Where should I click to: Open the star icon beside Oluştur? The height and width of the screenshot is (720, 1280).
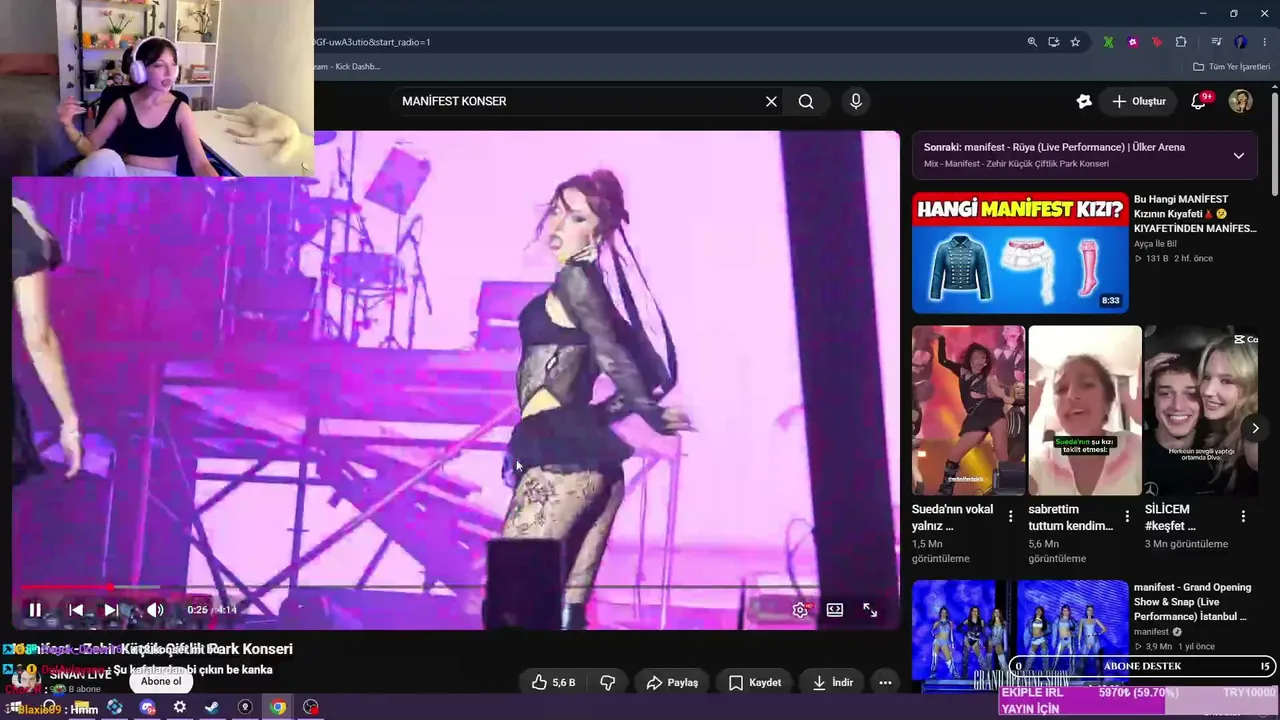click(x=1084, y=101)
